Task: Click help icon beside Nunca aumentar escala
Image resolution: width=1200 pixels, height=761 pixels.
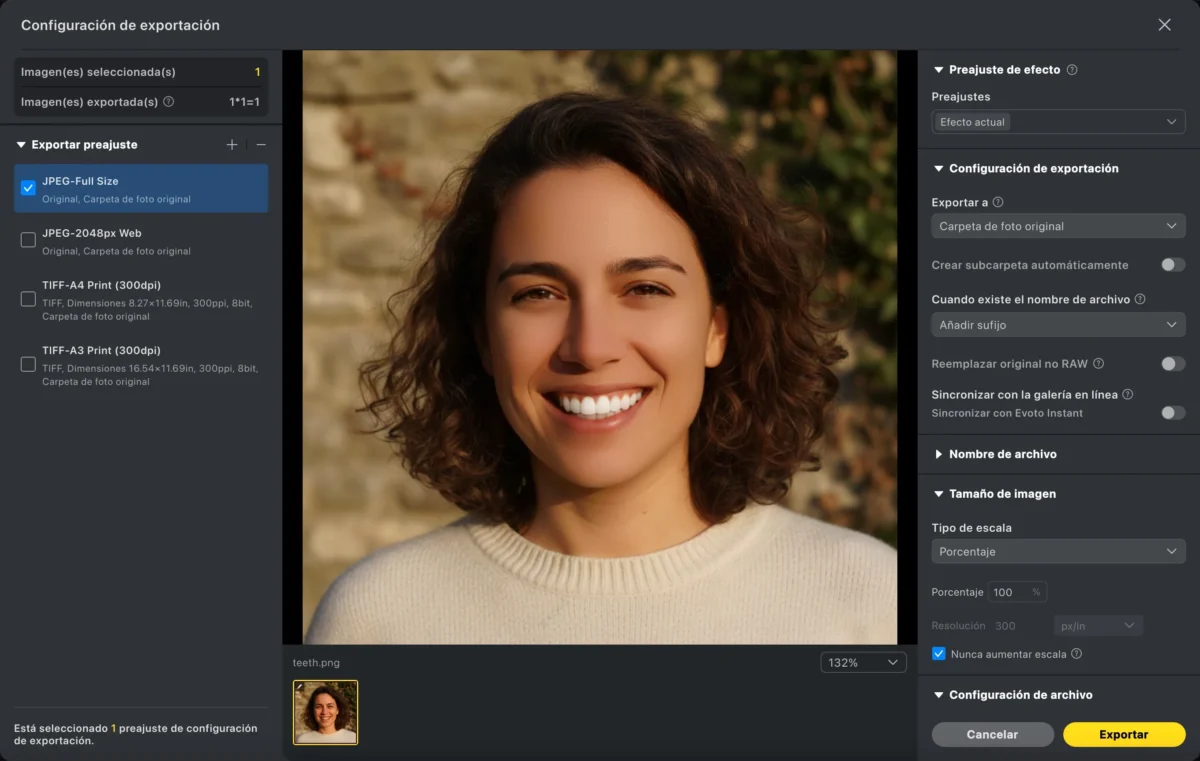Action: point(1077,654)
